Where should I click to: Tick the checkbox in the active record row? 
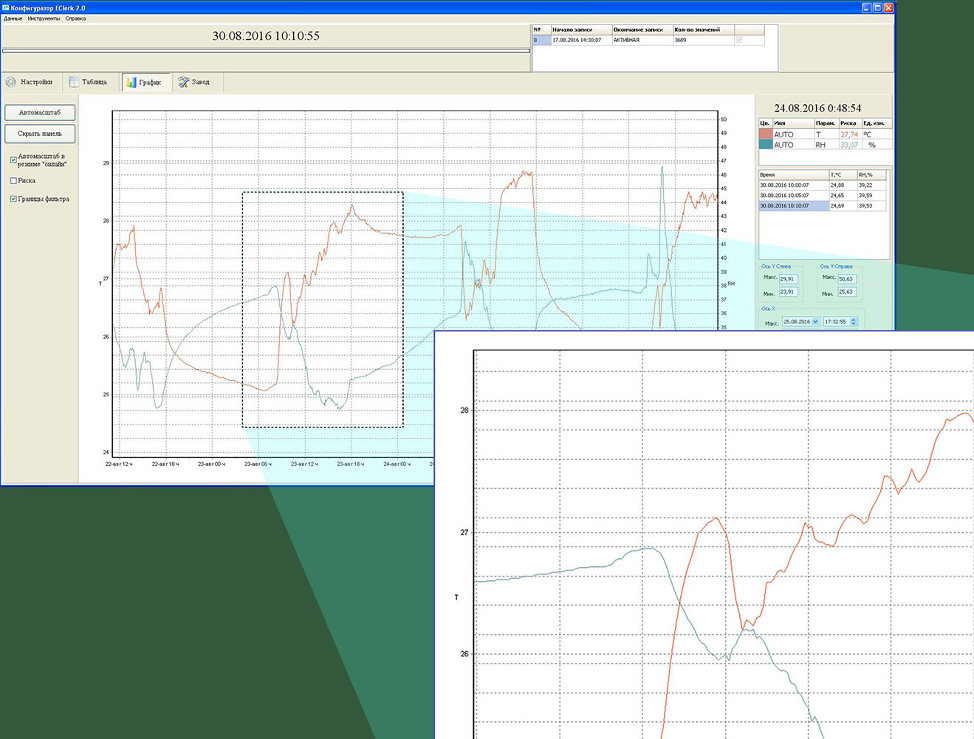pos(740,40)
